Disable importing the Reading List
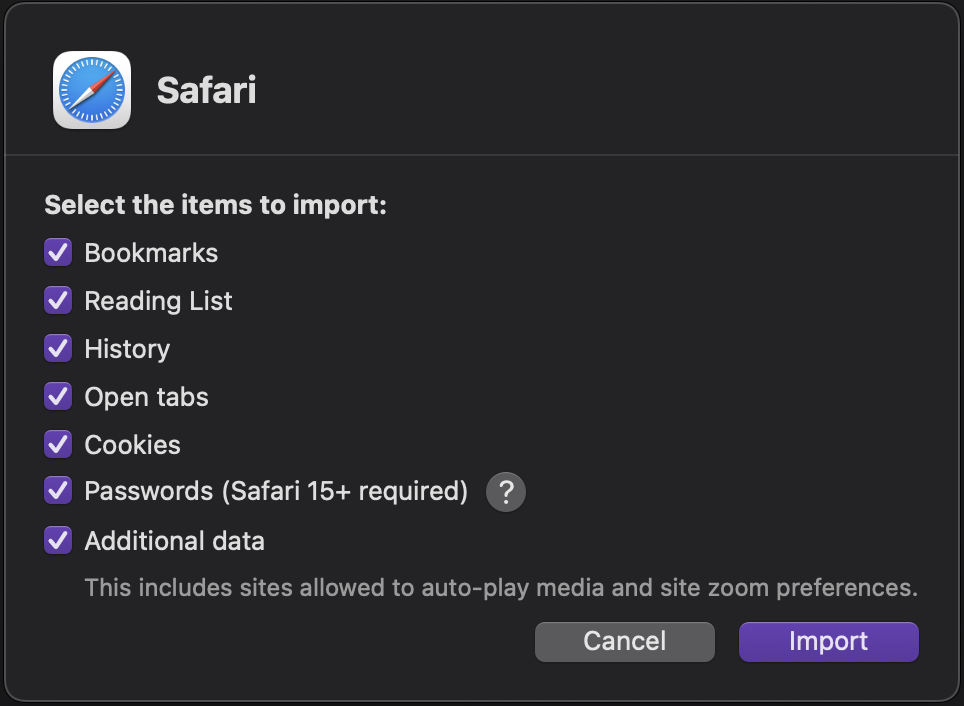 click(57, 300)
